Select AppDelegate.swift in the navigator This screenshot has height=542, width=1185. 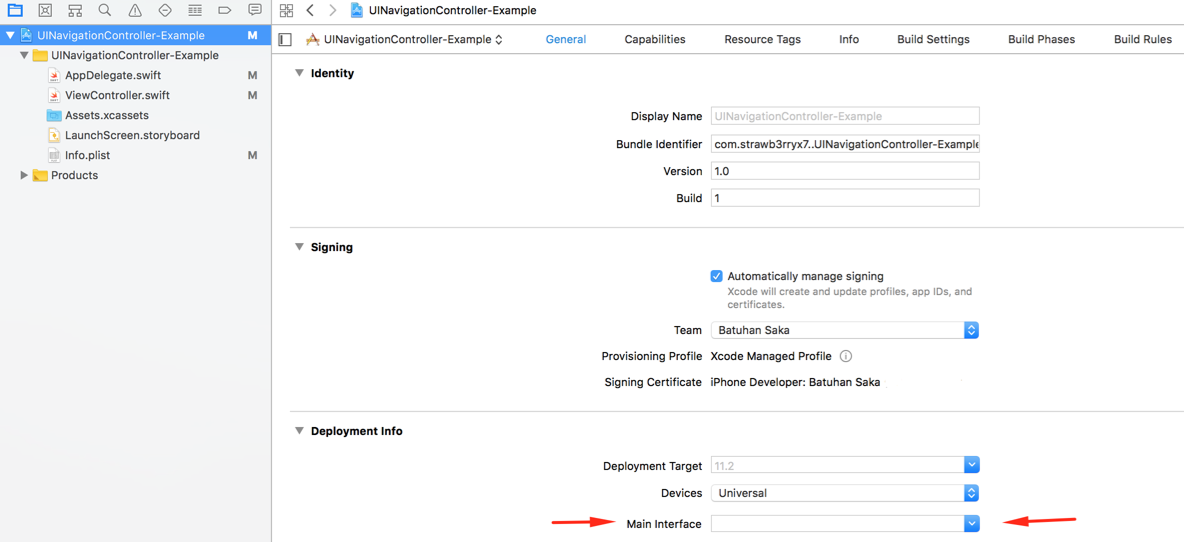[x=113, y=75]
